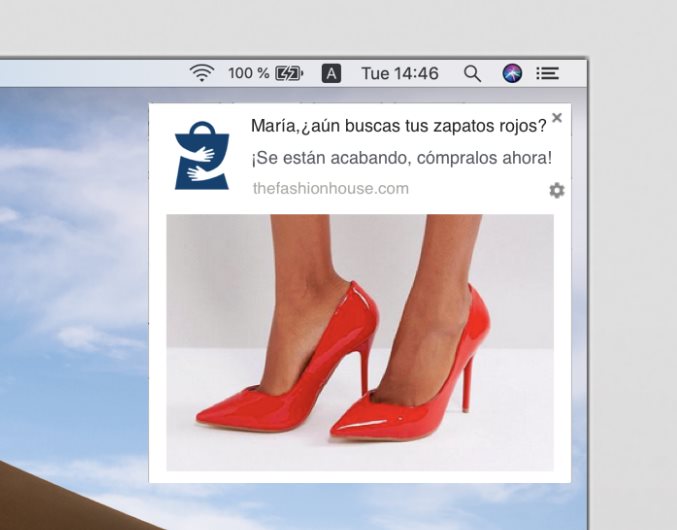Click the shopping bag logo icon
Screen dimensions: 677x530
[202, 155]
